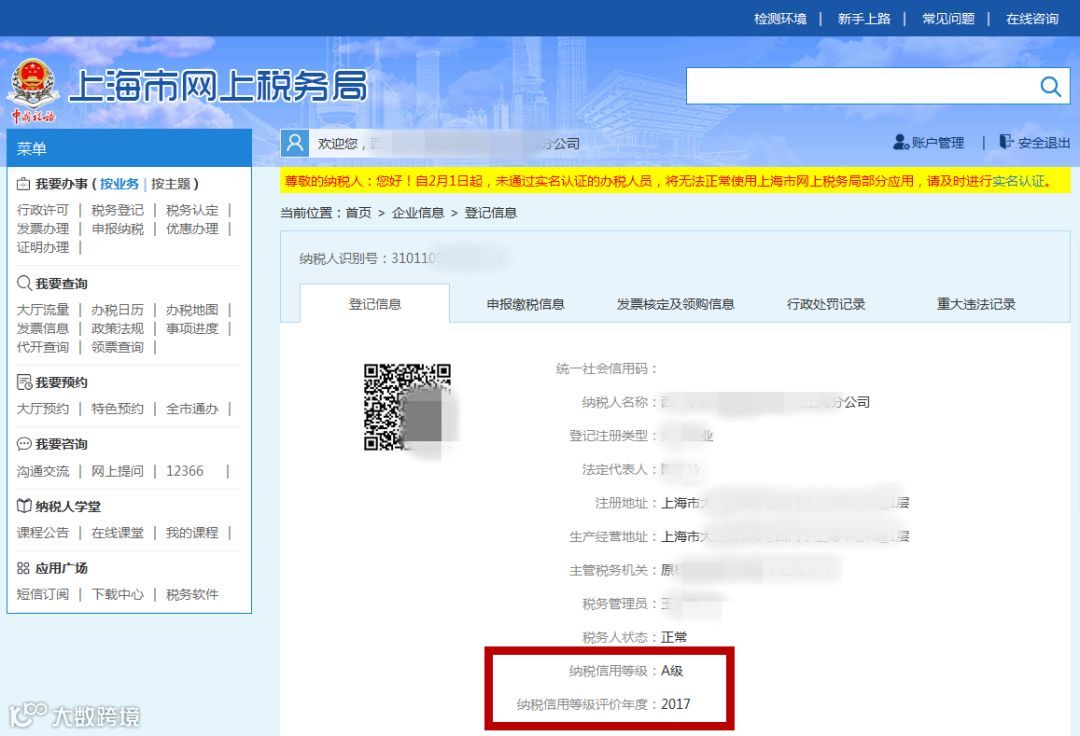Click the 安全退出 exit icon
The width and height of the screenshot is (1080, 736).
pos(1006,142)
